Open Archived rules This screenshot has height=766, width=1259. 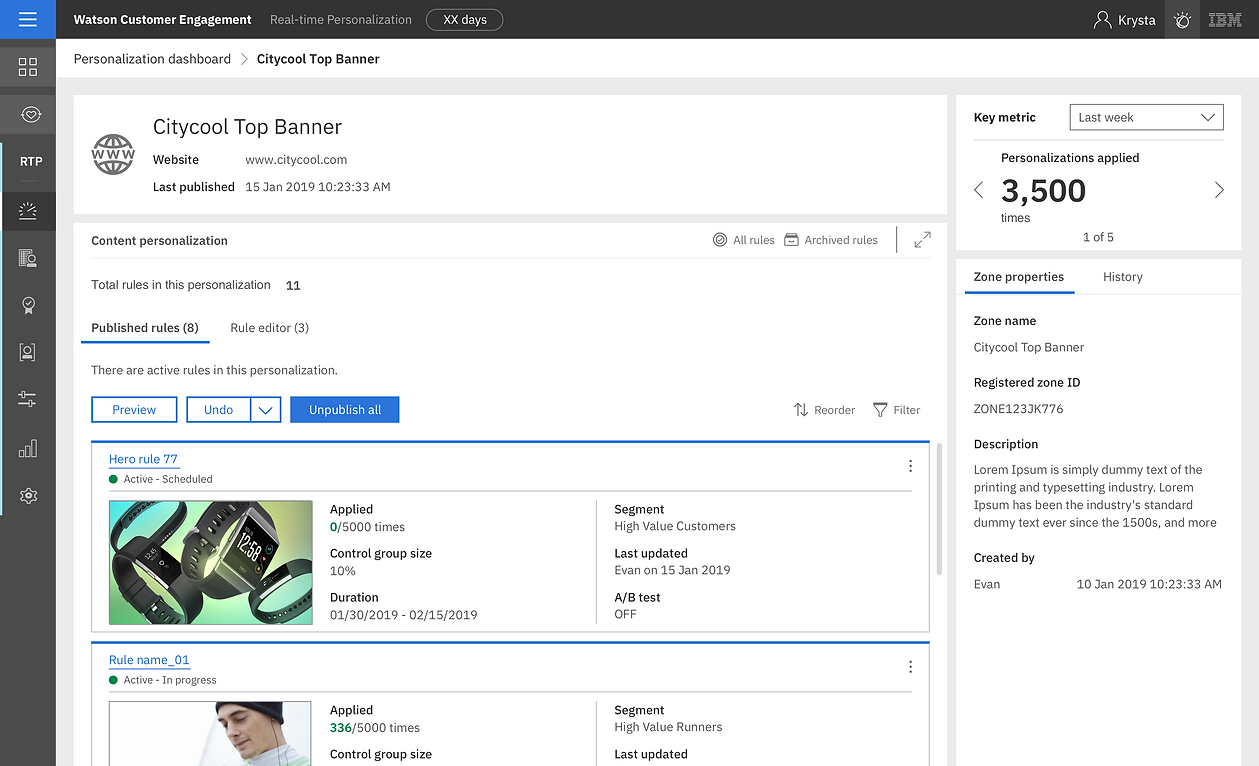tap(830, 240)
